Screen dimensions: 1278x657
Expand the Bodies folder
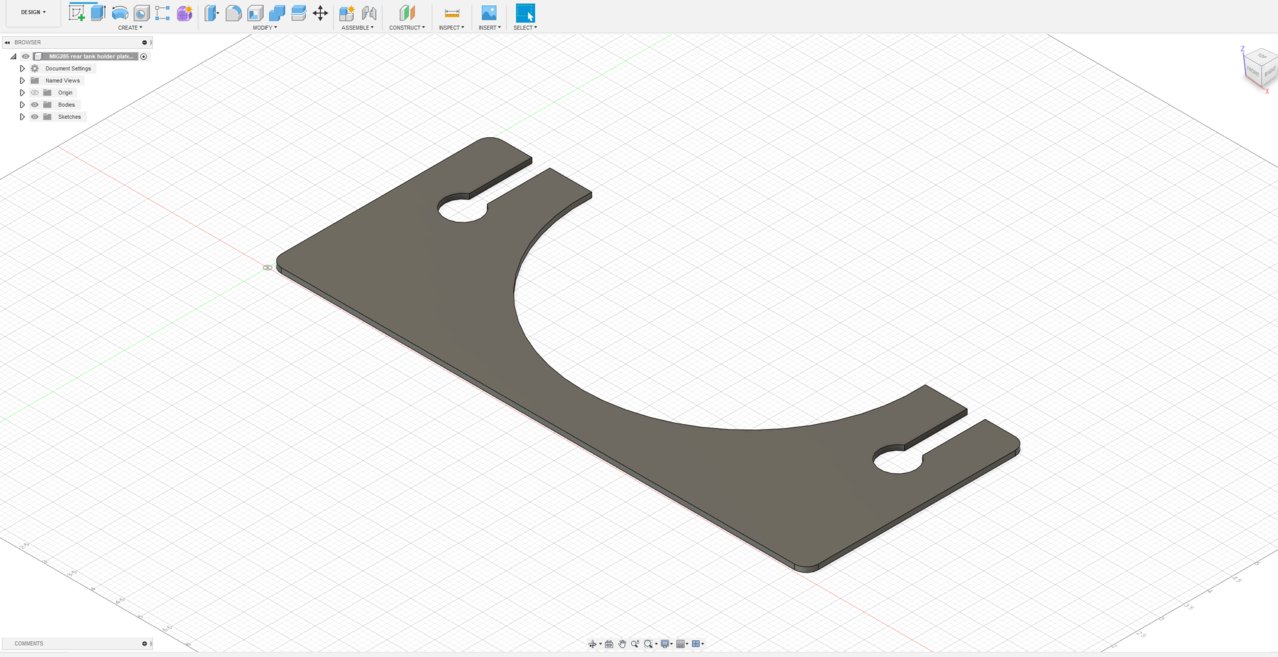pyautogui.click(x=22, y=104)
